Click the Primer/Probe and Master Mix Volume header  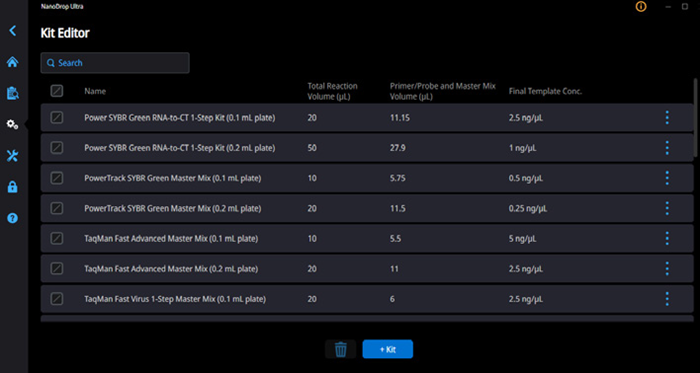(x=442, y=91)
